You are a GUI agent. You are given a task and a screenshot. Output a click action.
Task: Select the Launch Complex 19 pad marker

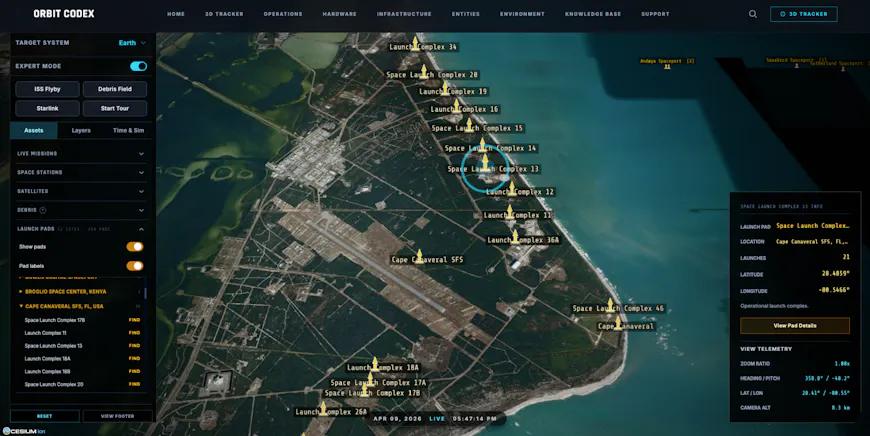pos(445,88)
